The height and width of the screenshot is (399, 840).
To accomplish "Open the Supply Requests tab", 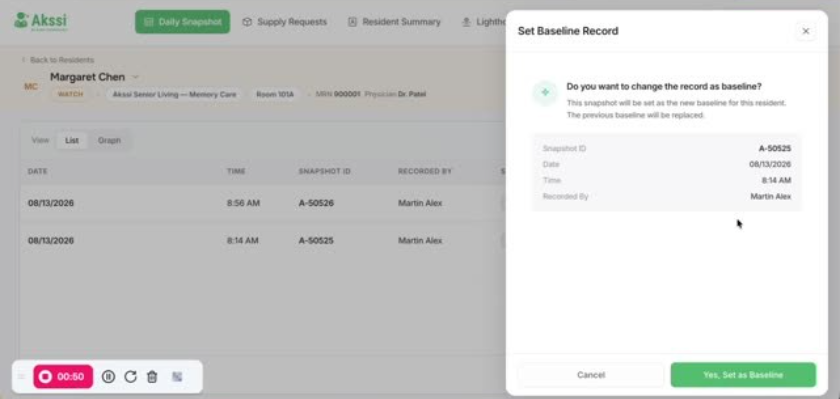I will tap(284, 22).
